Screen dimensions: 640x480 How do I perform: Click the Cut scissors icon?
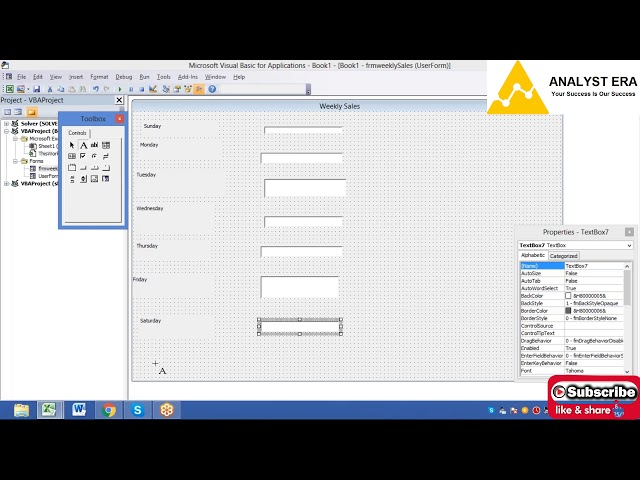click(50, 89)
